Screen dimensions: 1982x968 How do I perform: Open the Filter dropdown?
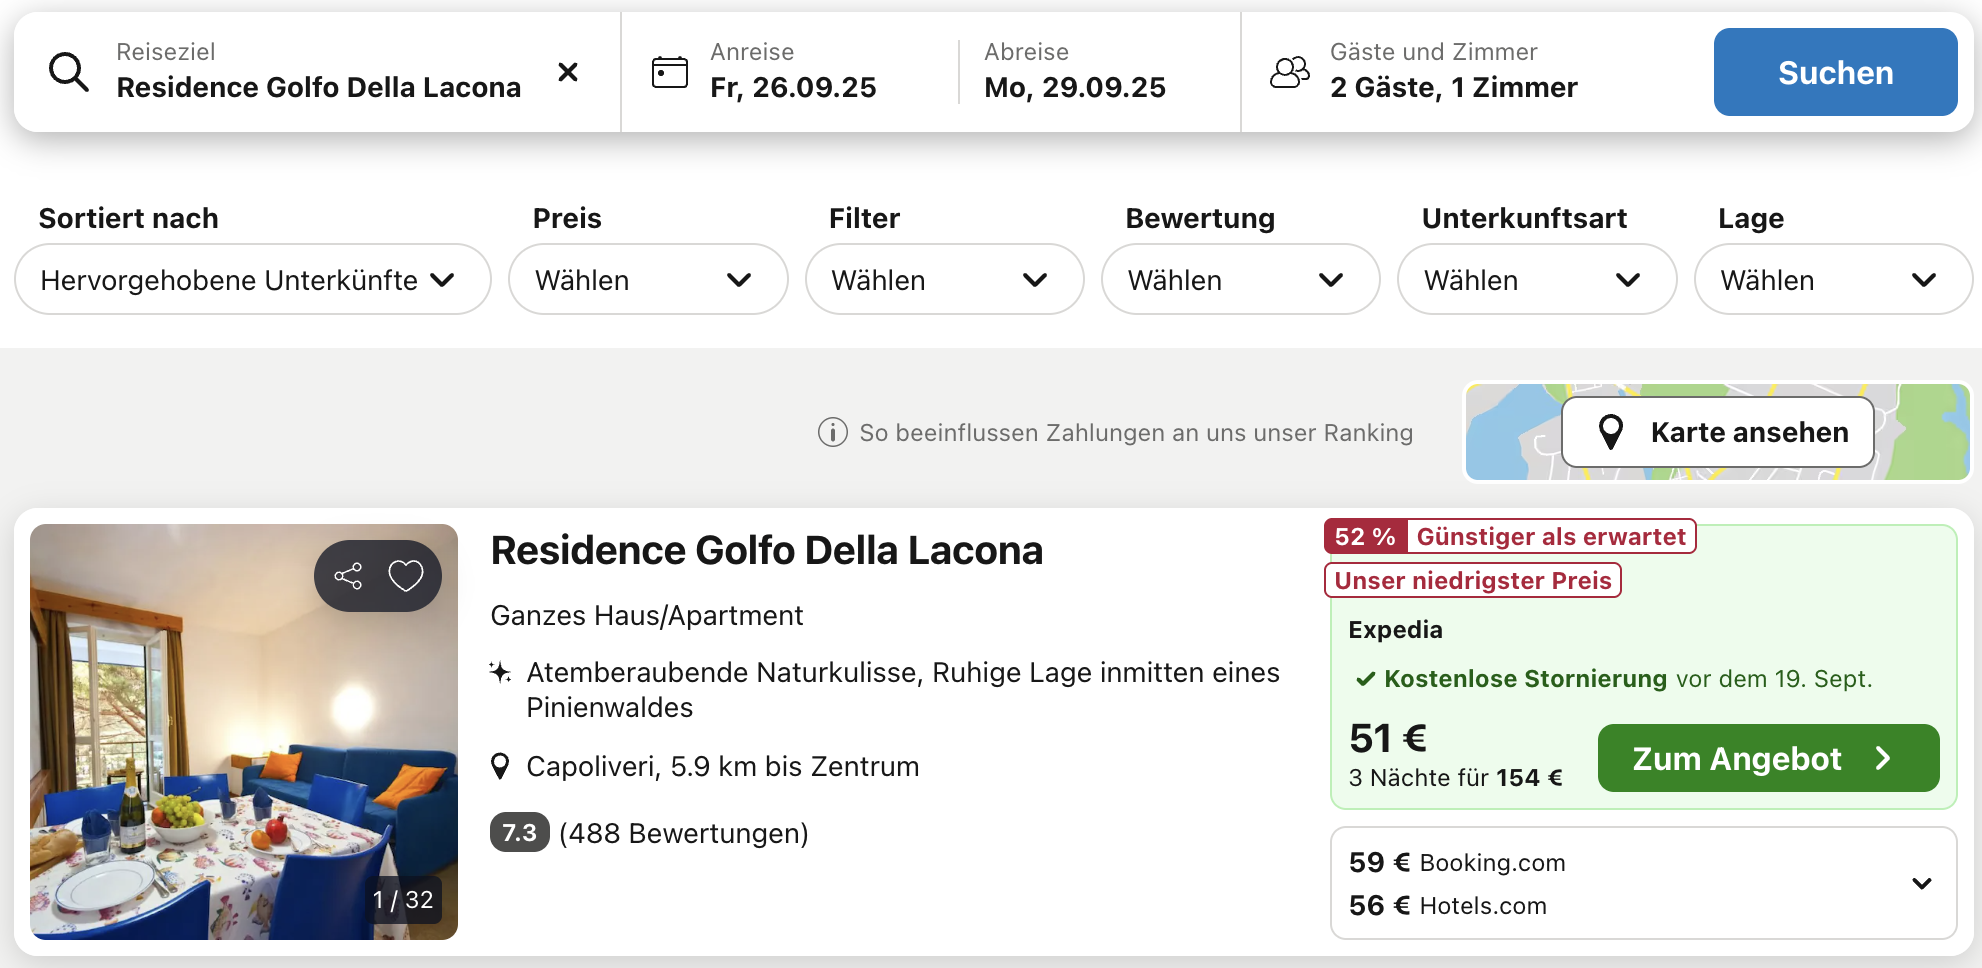(x=945, y=280)
